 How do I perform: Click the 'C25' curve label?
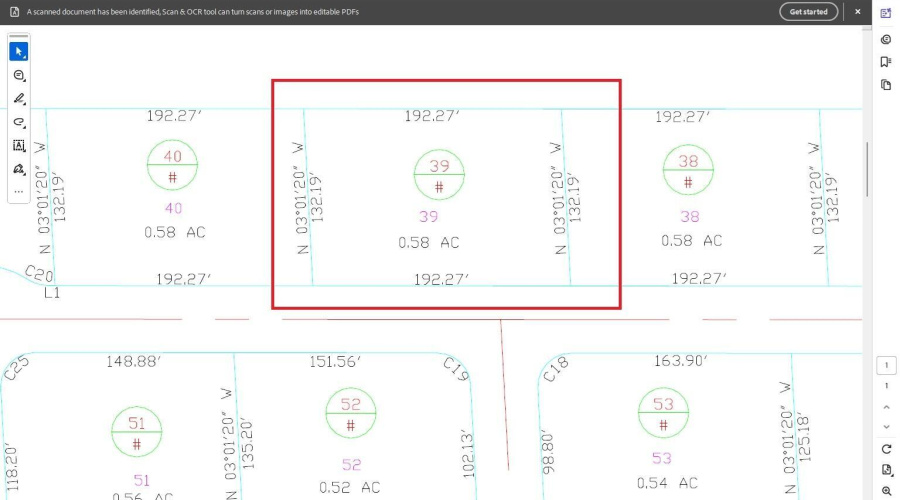(x=16, y=368)
